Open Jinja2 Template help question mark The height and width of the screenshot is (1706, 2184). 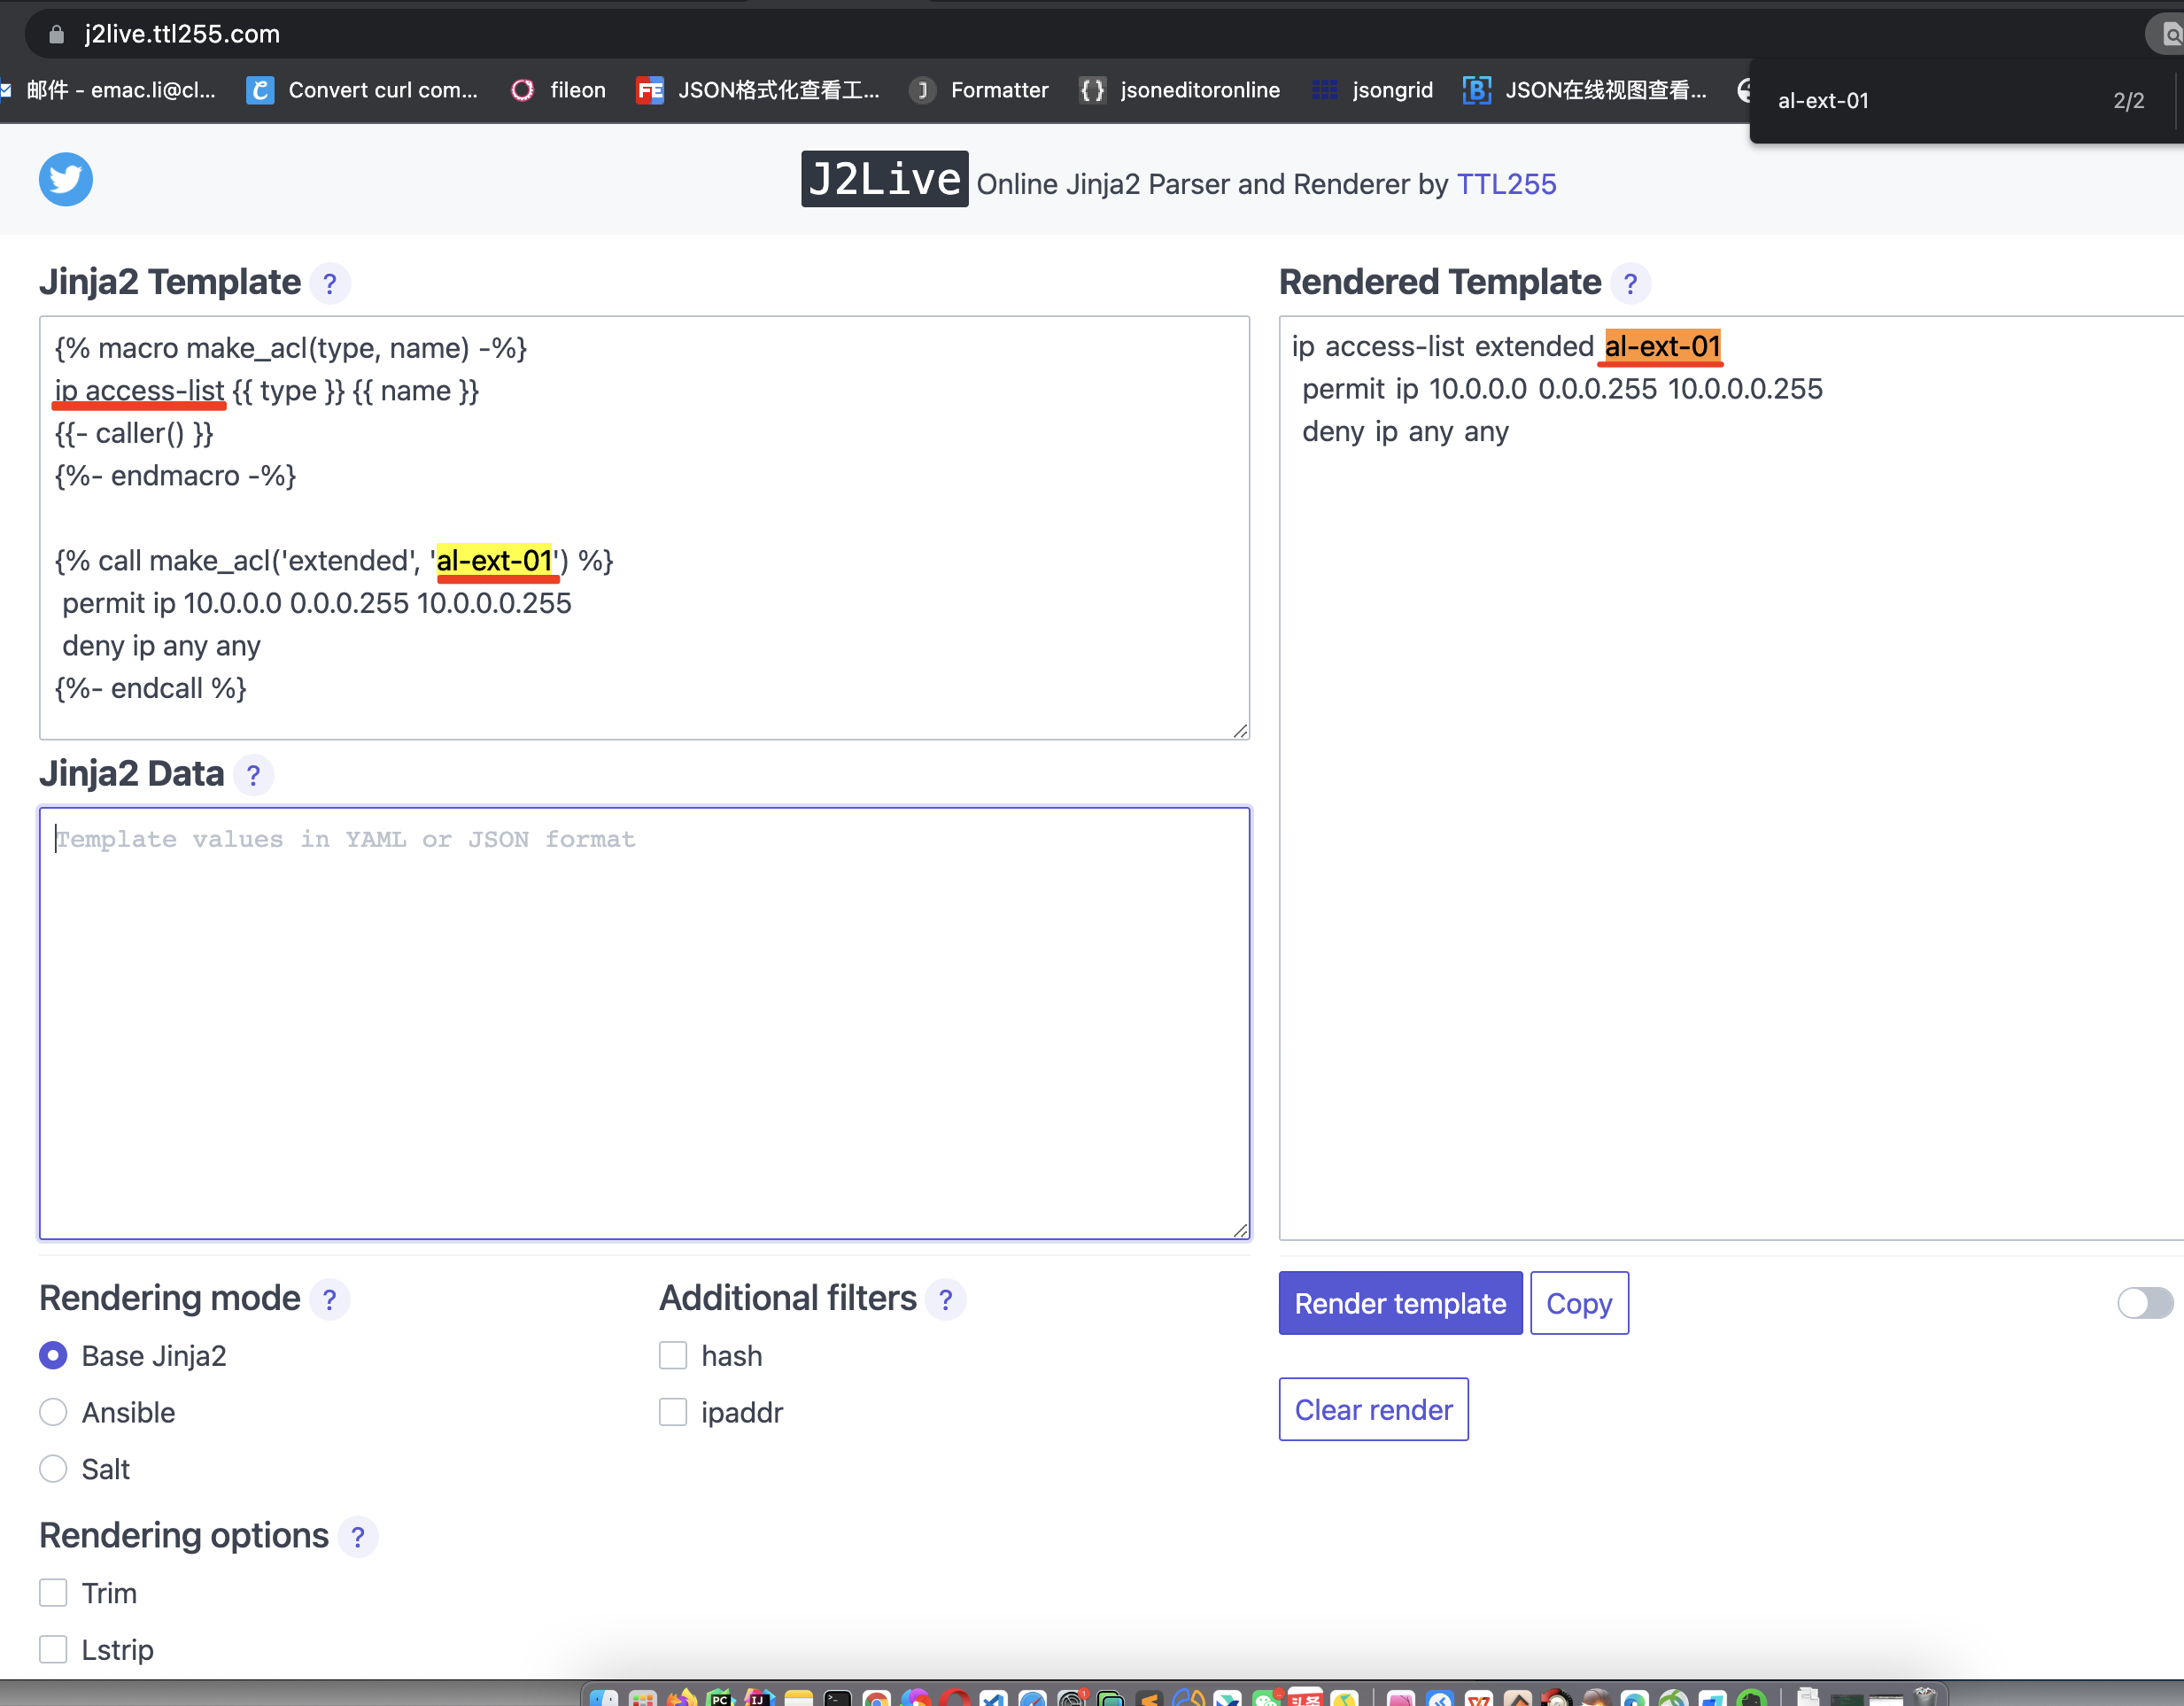point(329,284)
